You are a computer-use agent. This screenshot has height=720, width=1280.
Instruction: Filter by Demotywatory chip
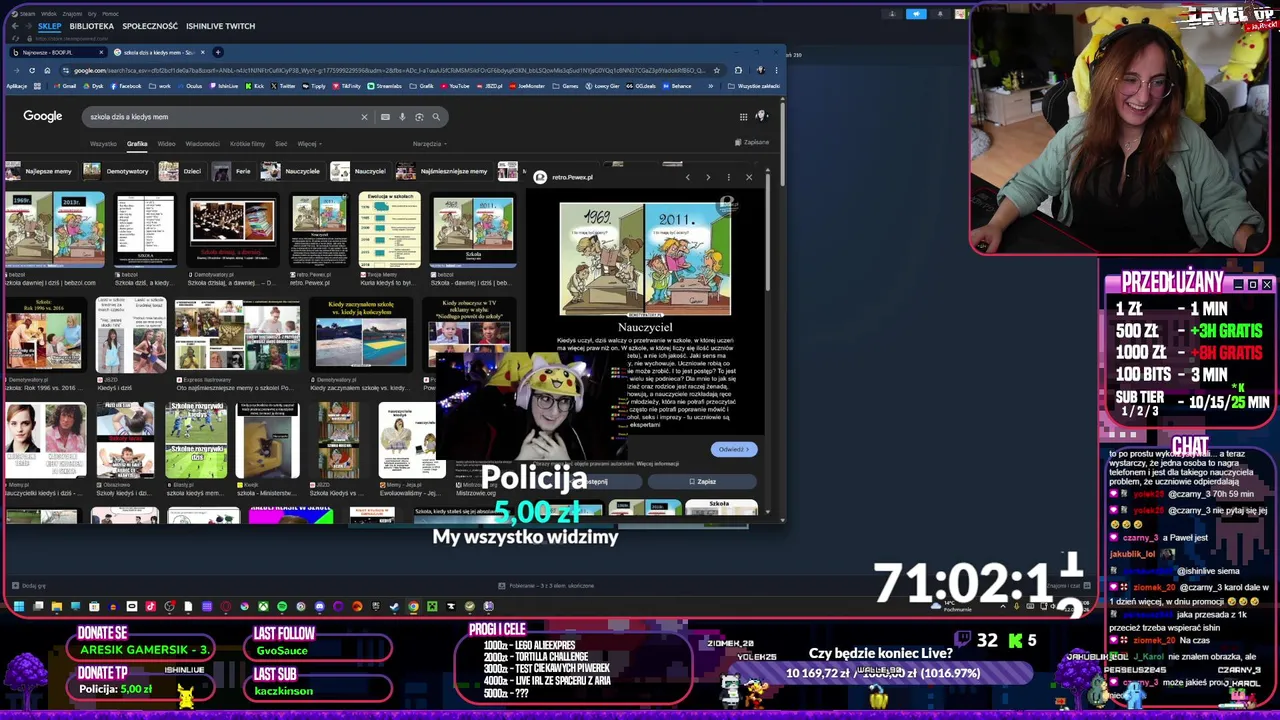(118, 171)
